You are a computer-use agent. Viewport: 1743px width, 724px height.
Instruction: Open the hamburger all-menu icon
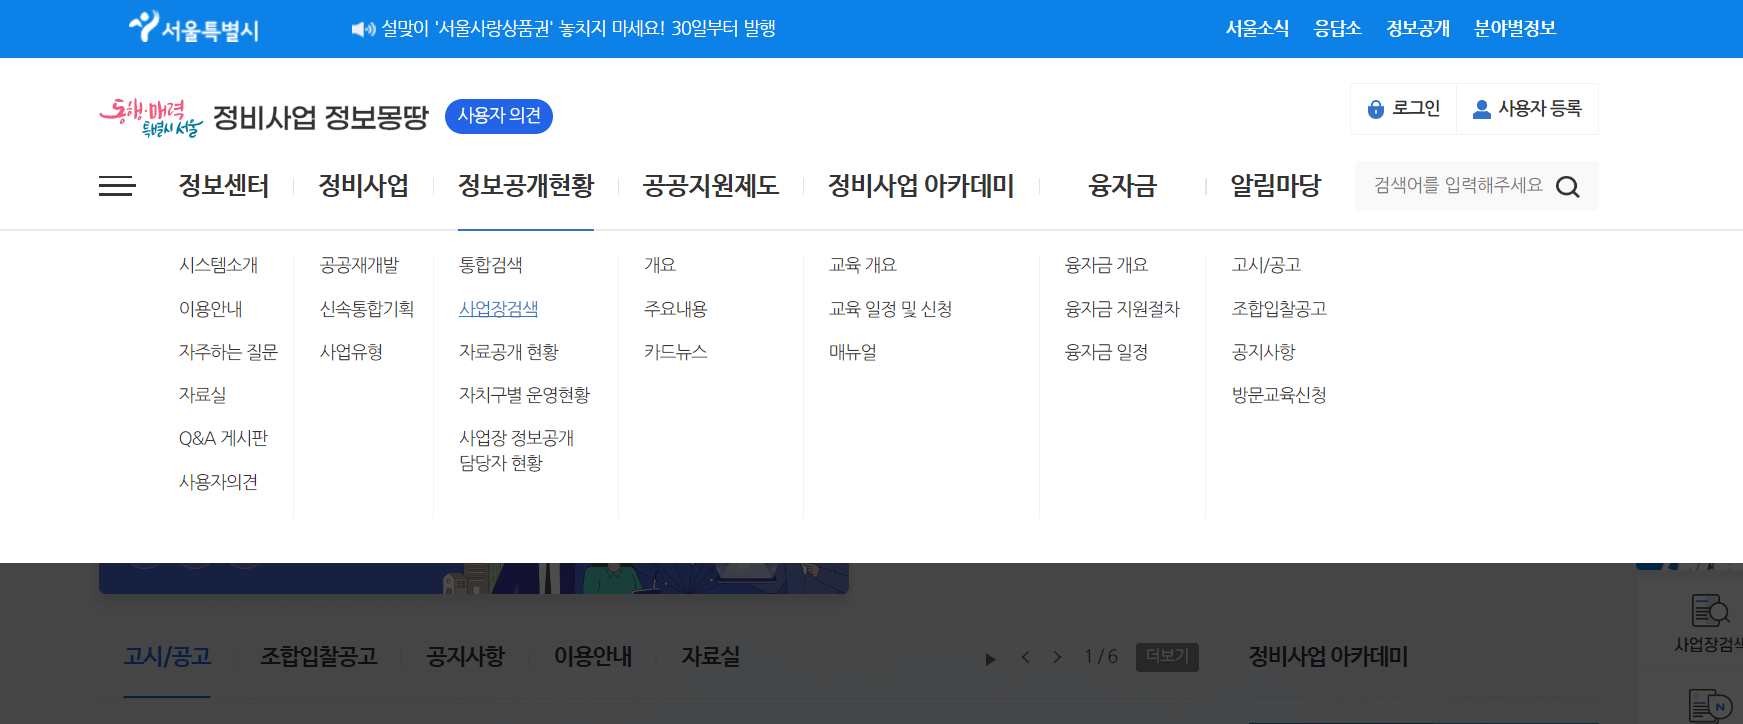click(117, 186)
